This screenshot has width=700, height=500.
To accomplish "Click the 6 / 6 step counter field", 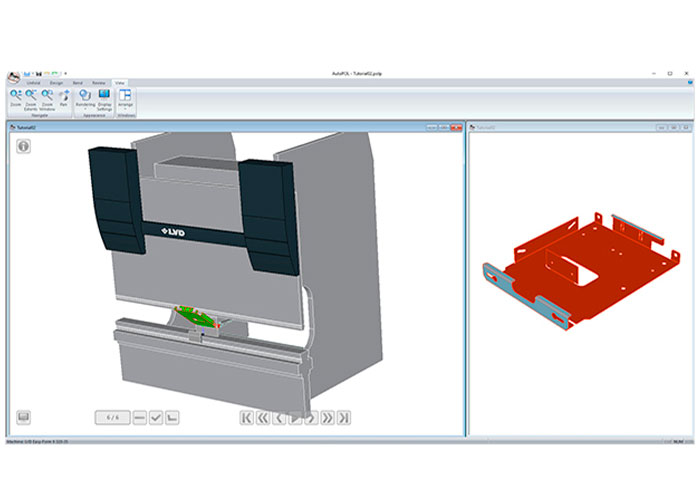I will 112,417.
